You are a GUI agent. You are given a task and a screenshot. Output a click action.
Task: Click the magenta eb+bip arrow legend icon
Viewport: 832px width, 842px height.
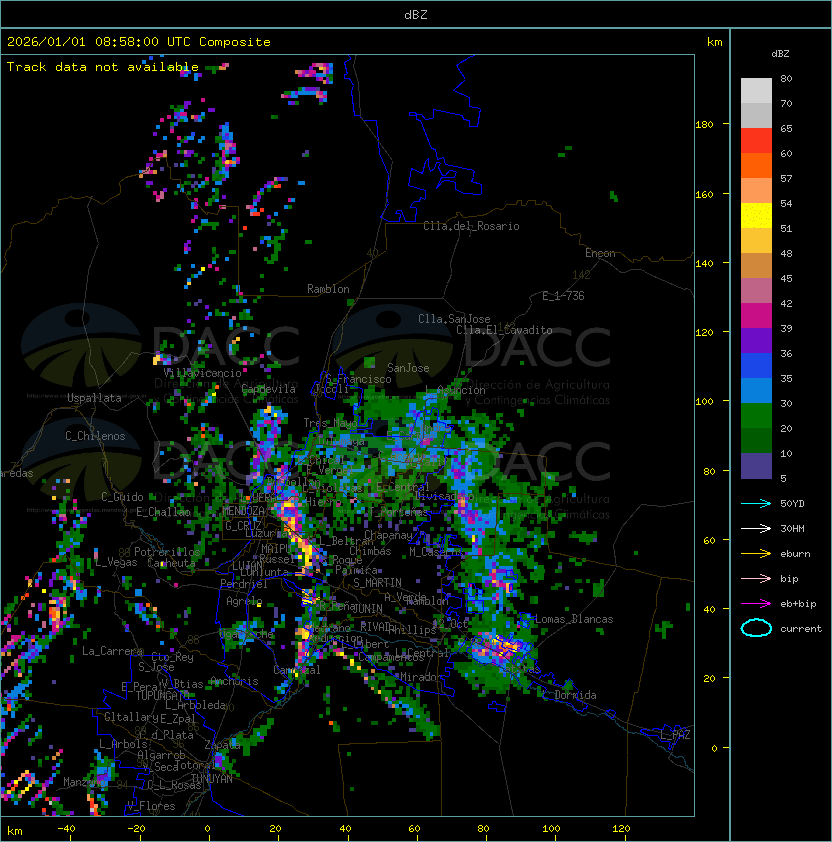point(756,604)
